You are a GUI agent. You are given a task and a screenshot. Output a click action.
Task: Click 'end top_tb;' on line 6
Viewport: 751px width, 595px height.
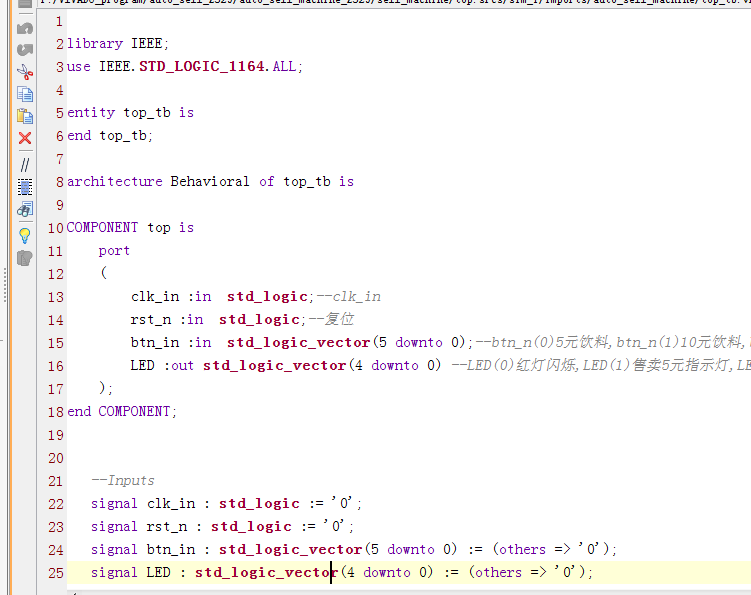(x=110, y=136)
